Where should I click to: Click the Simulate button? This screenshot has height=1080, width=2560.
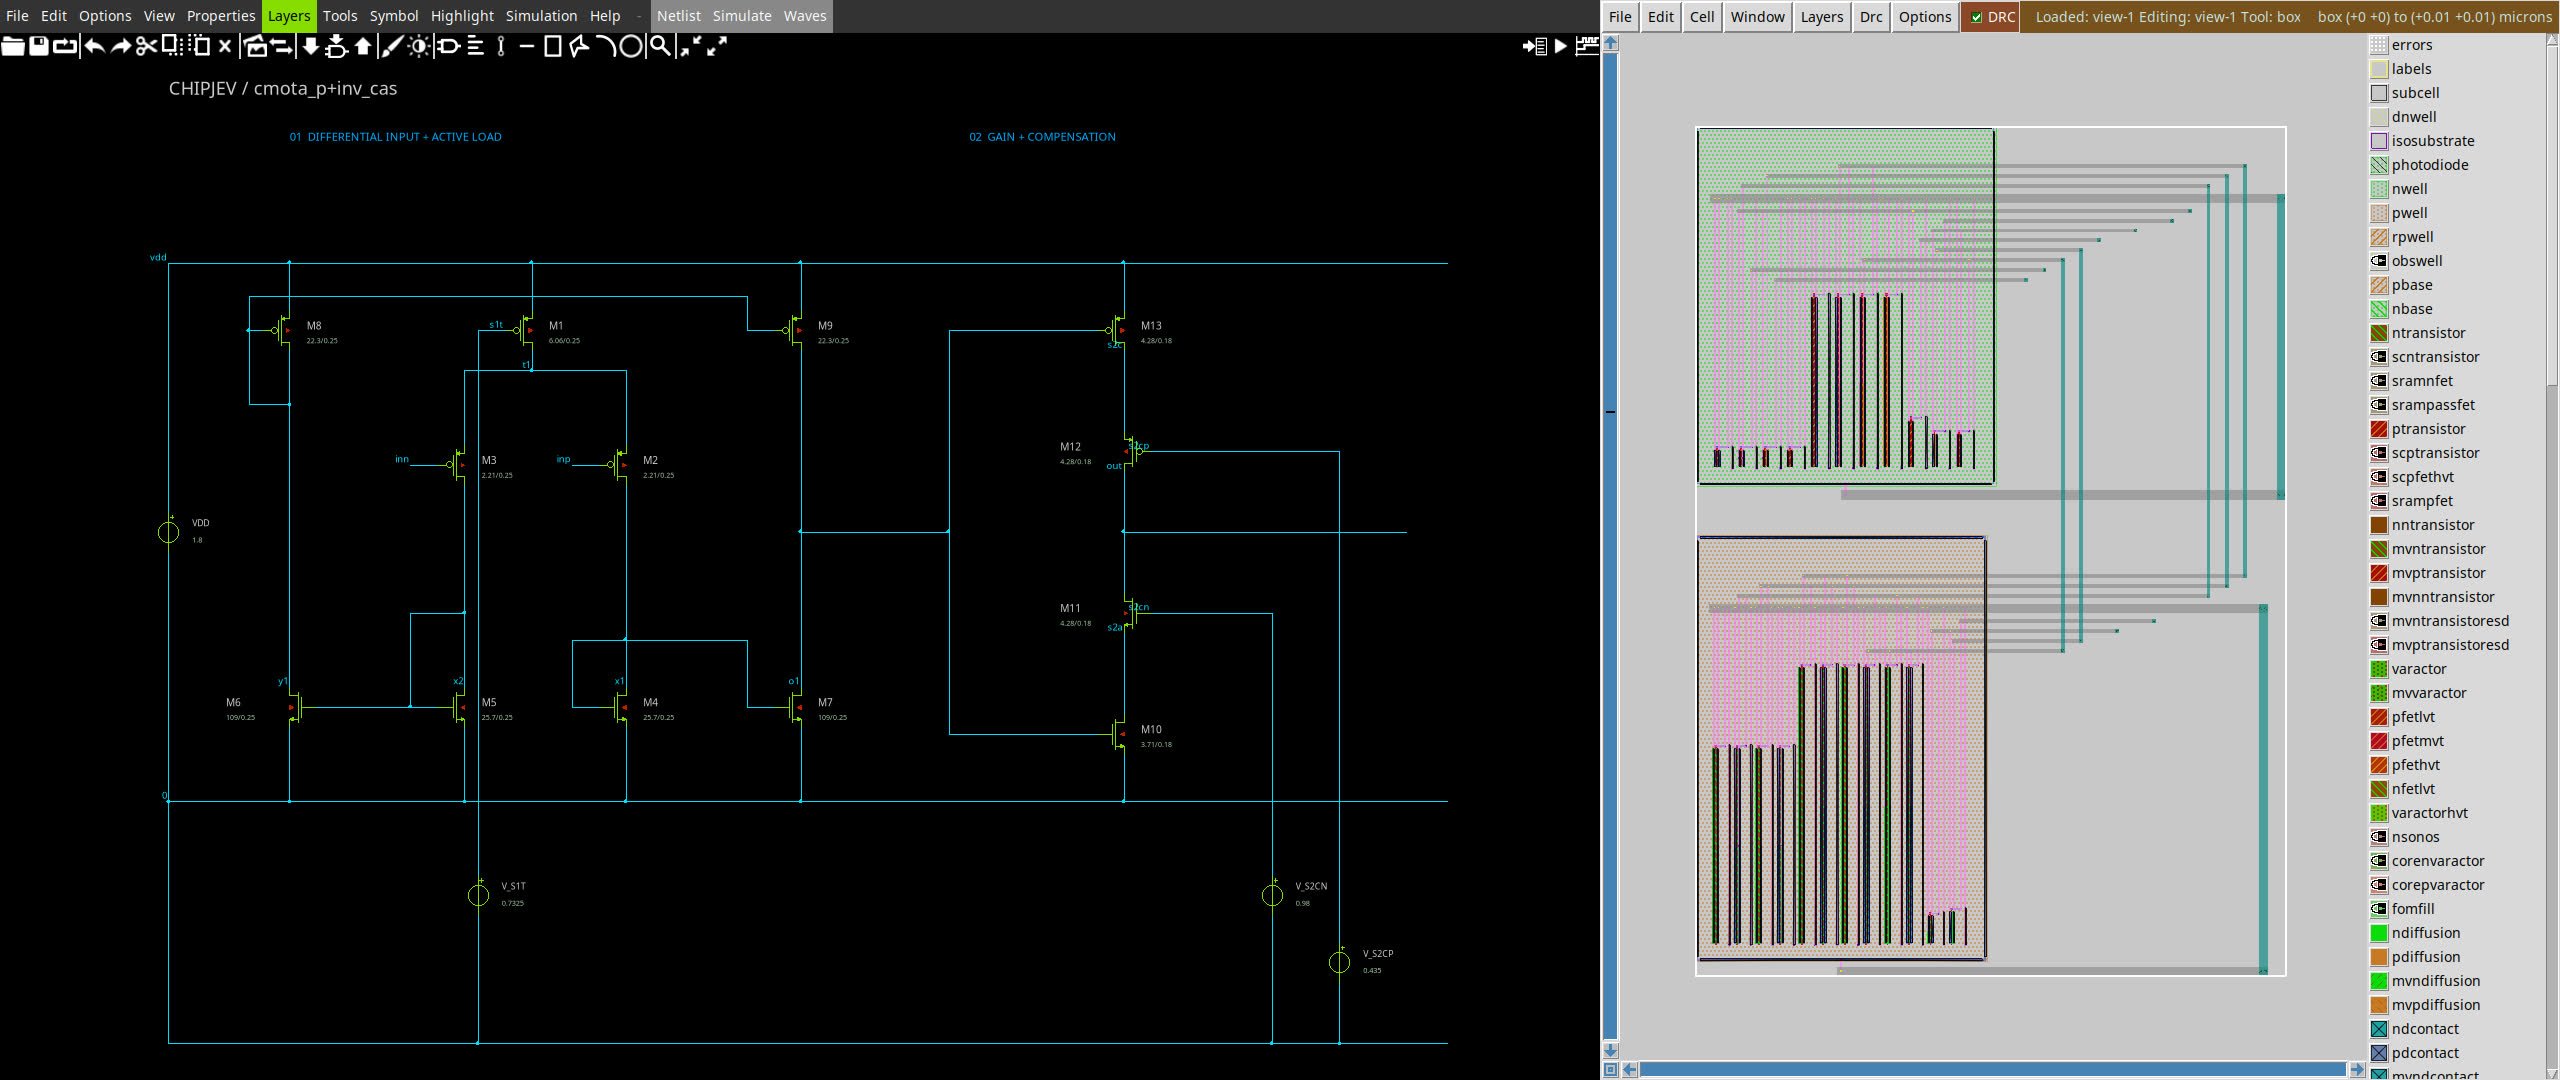[742, 16]
